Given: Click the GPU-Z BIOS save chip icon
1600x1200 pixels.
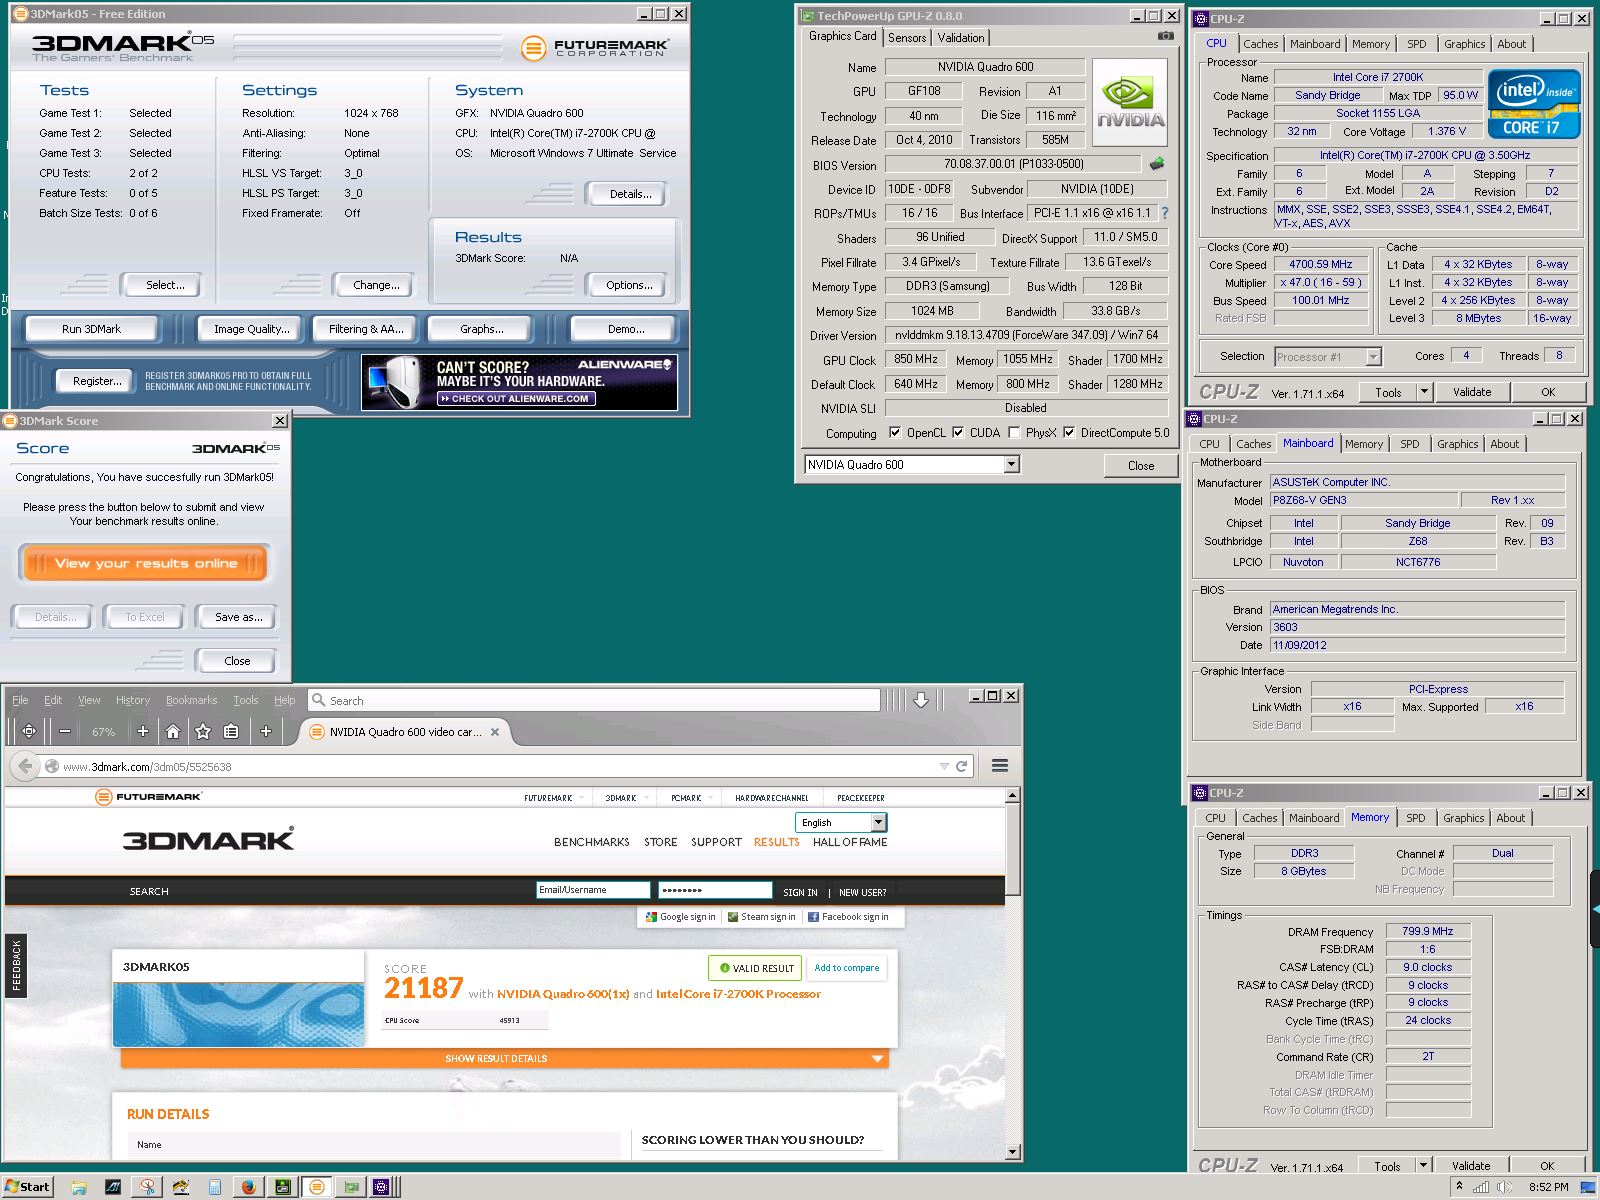Looking at the screenshot, I should coord(1157,163).
